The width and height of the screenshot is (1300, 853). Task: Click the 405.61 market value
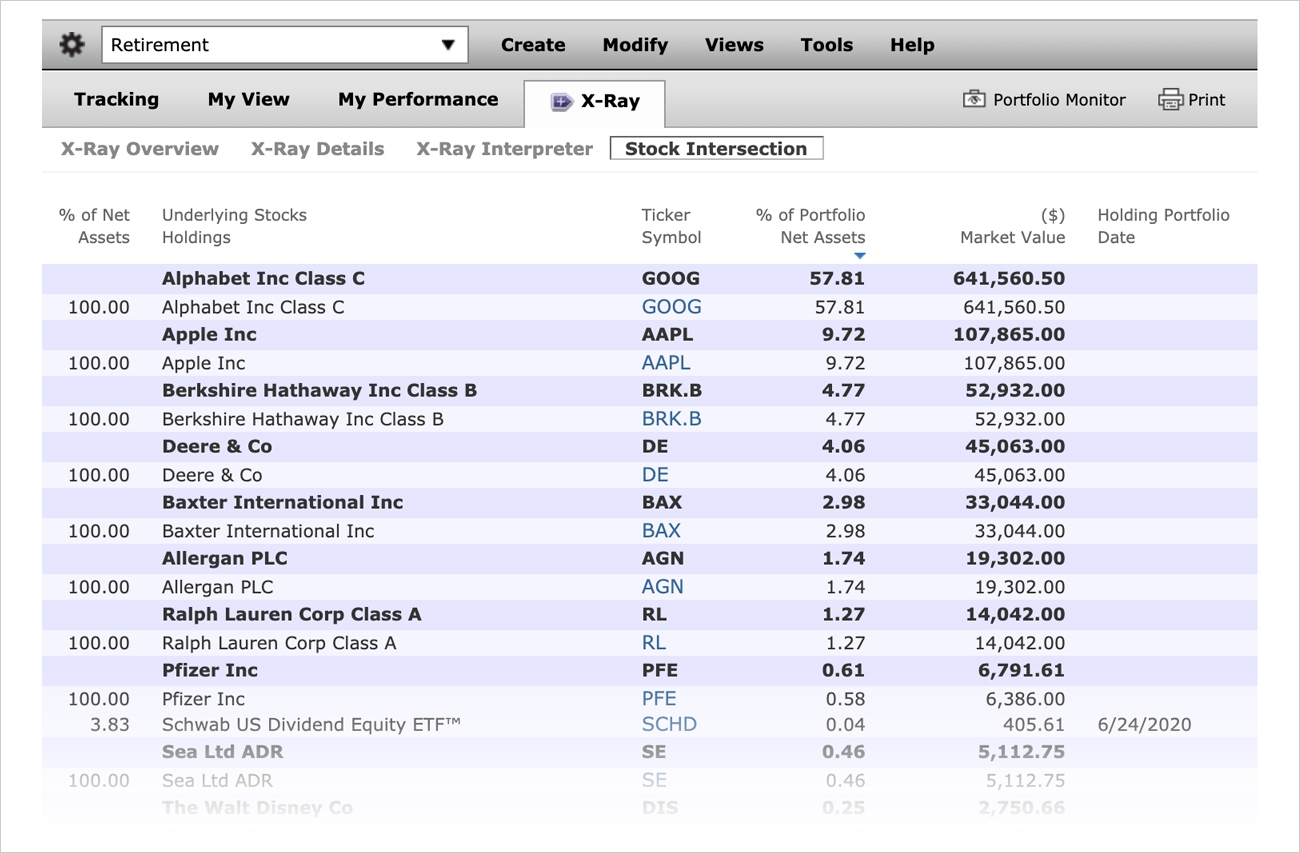pos(1033,725)
